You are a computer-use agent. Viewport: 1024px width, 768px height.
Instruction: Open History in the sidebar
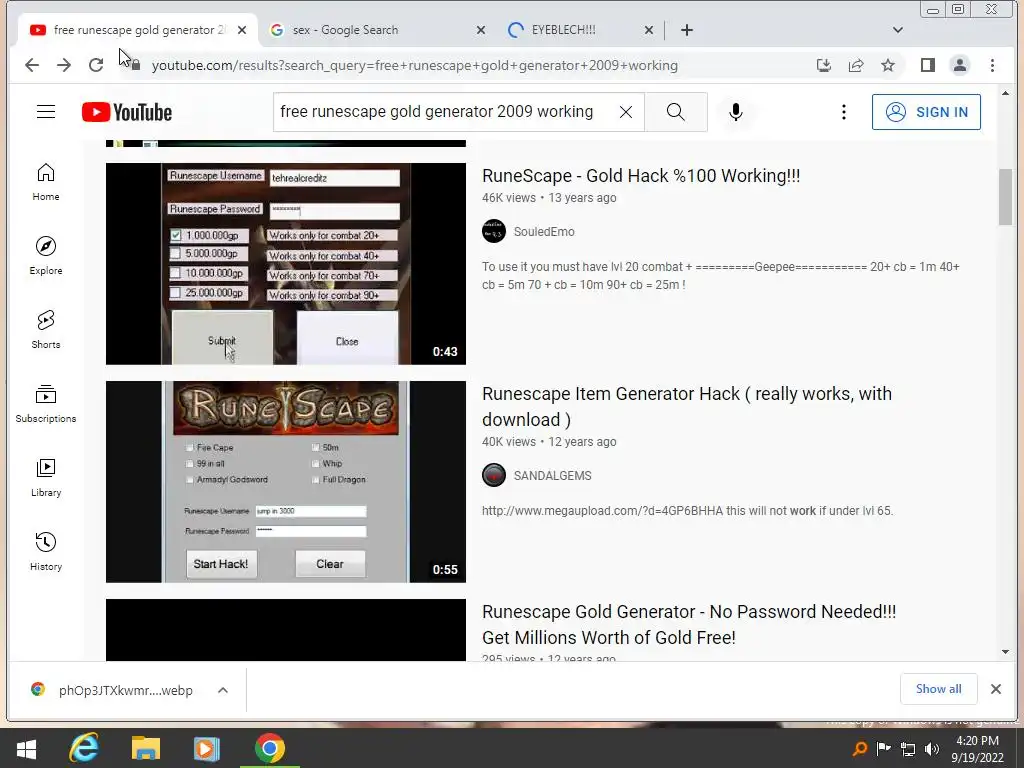coord(46,552)
